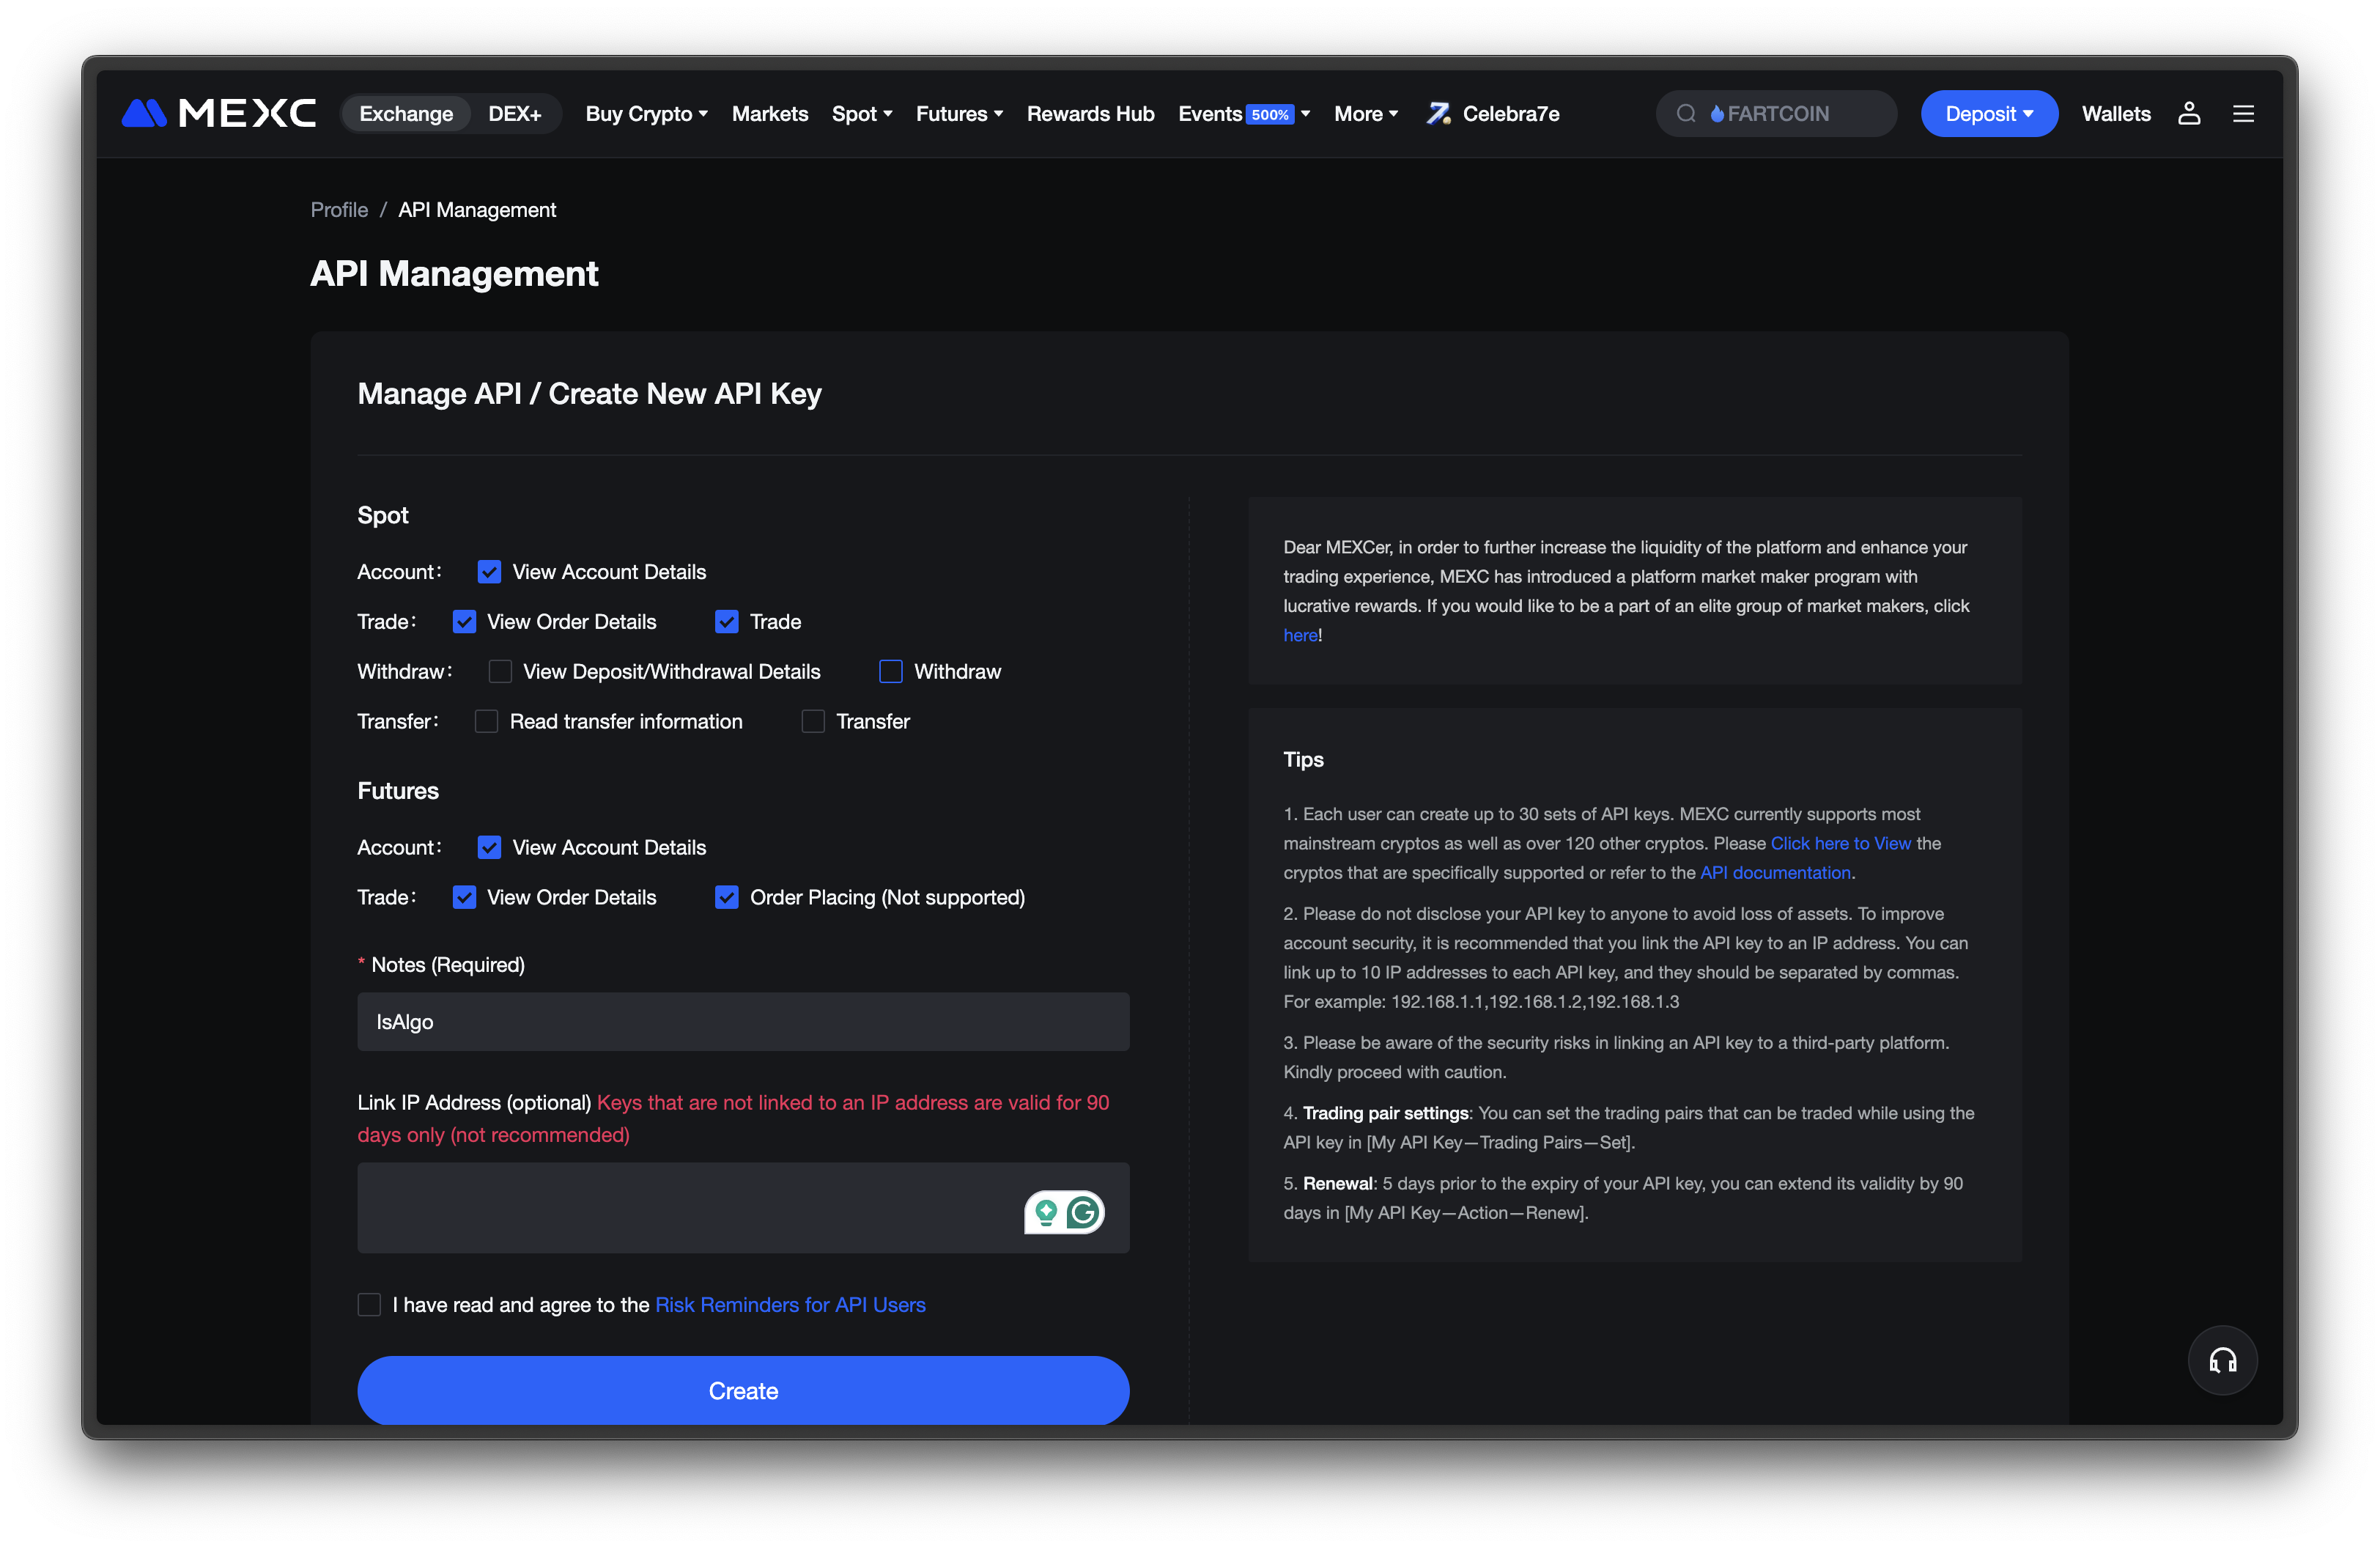Check the Risk Reminders agreement box
The height and width of the screenshot is (1548, 2380).
(x=369, y=1304)
